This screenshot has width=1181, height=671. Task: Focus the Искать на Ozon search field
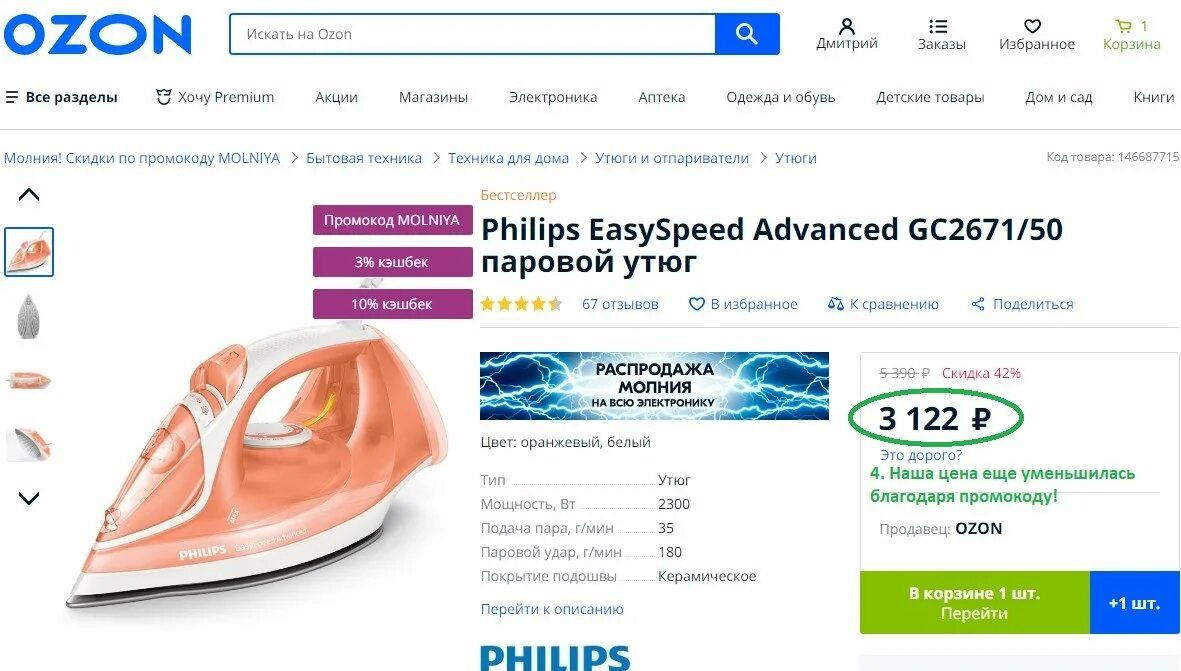tap(473, 34)
